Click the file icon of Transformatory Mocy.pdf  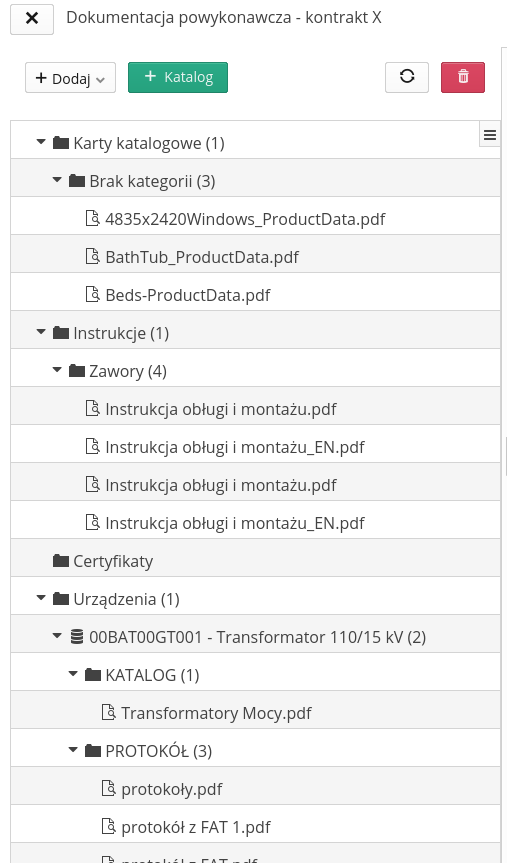coord(108,713)
